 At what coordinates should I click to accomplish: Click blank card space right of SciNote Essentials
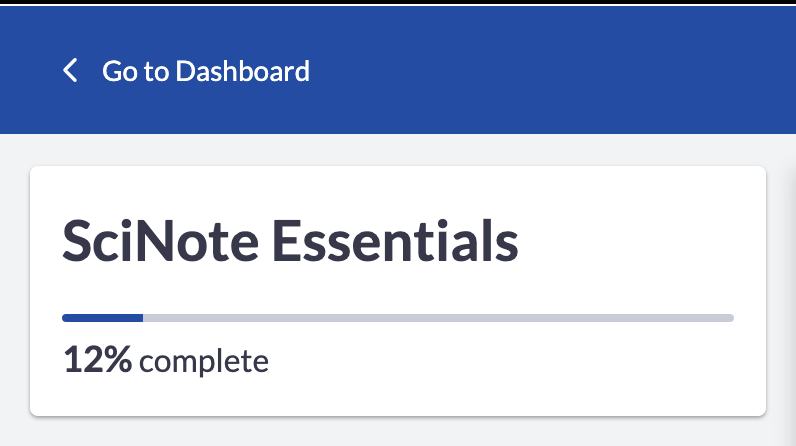coord(640,242)
